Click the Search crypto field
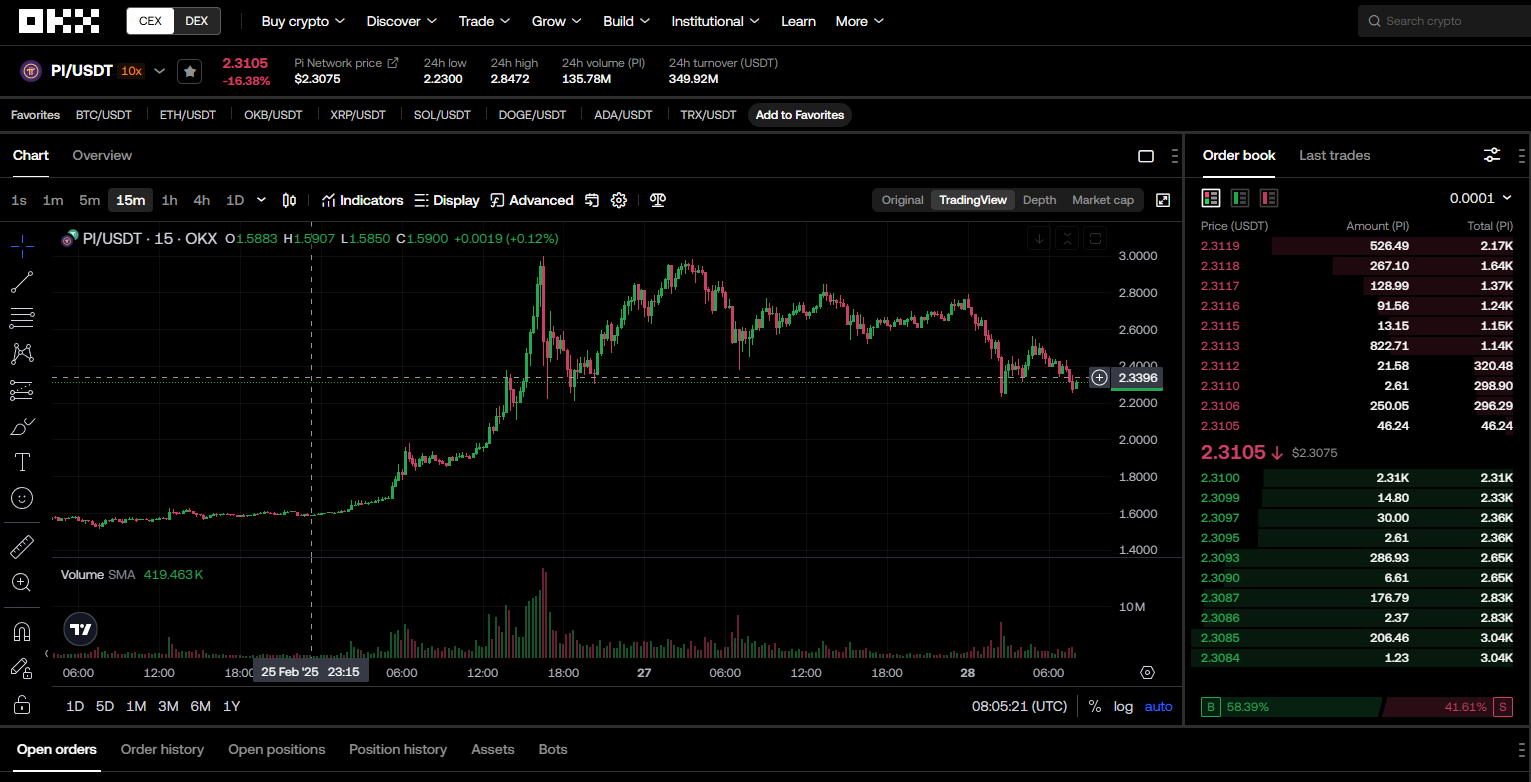This screenshot has height=782, width=1531. (x=1445, y=21)
